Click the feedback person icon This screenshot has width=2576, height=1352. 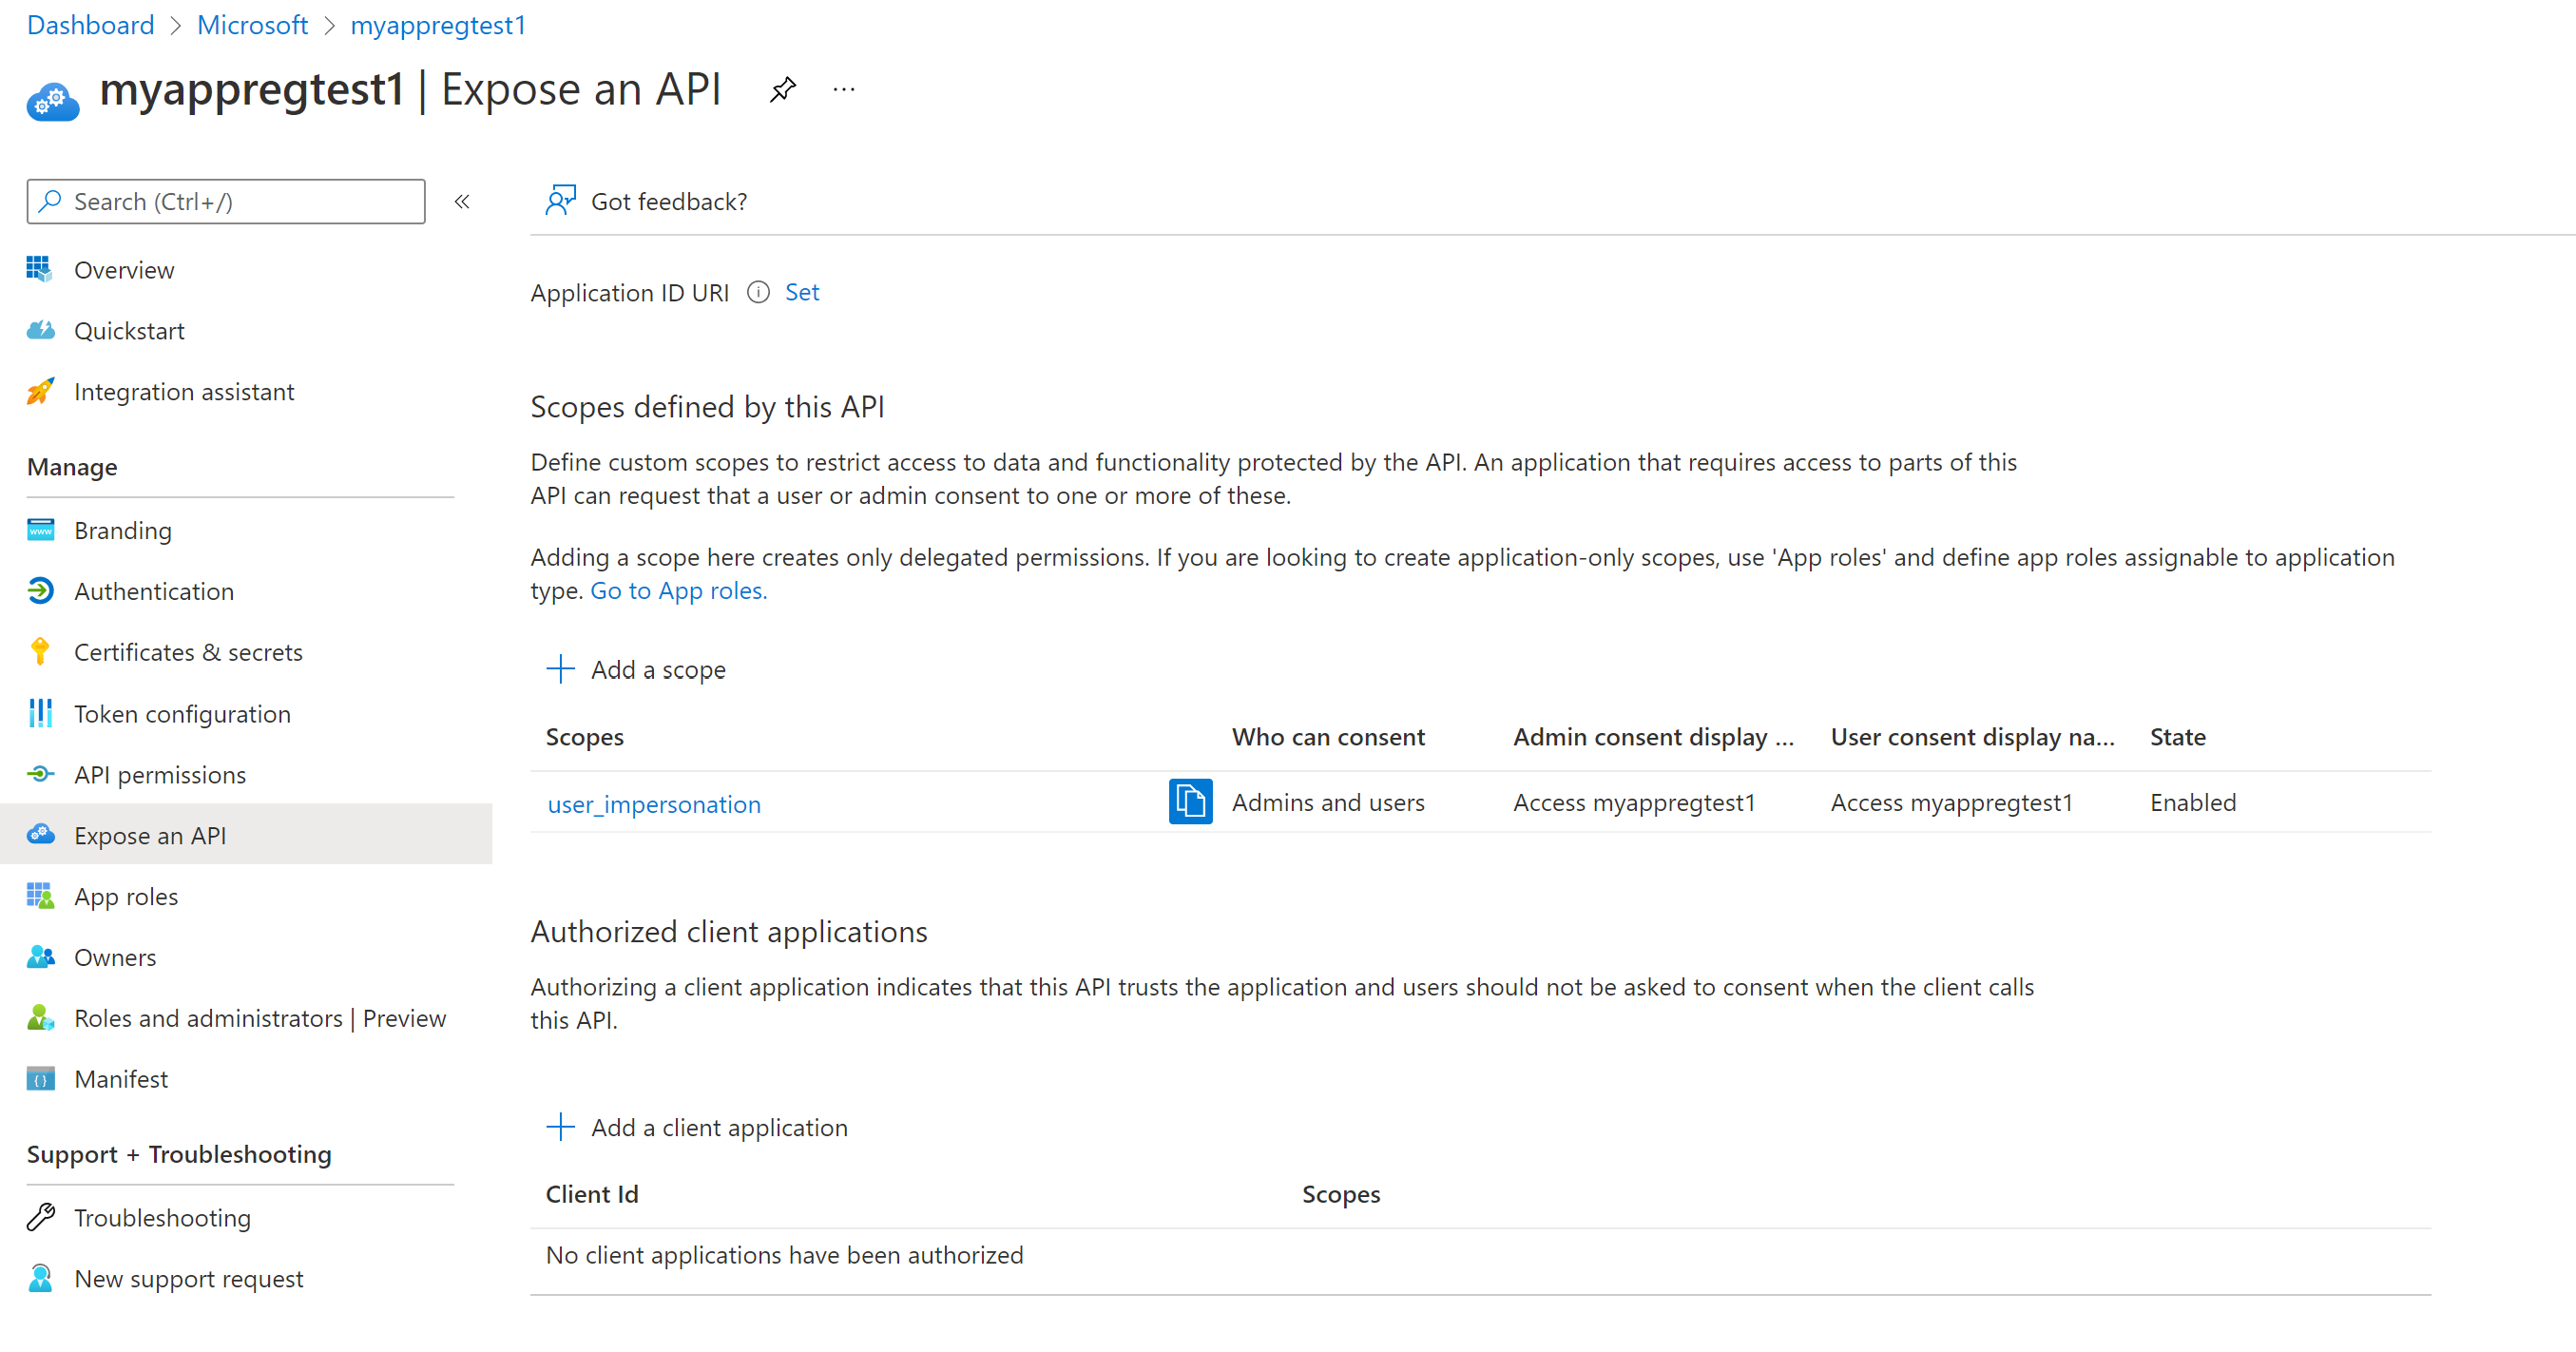pos(560,200)
